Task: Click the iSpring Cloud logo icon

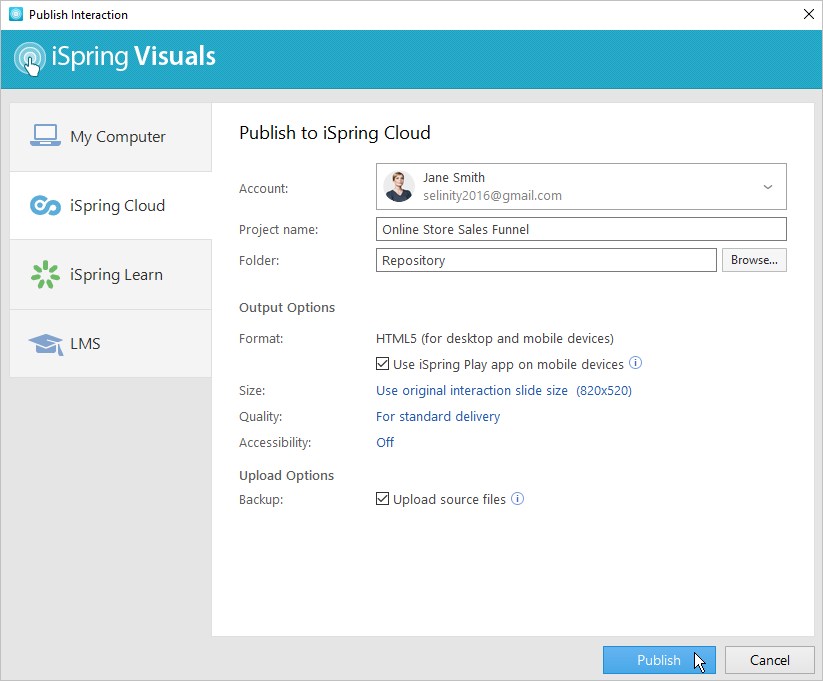Action: point(45,205)
